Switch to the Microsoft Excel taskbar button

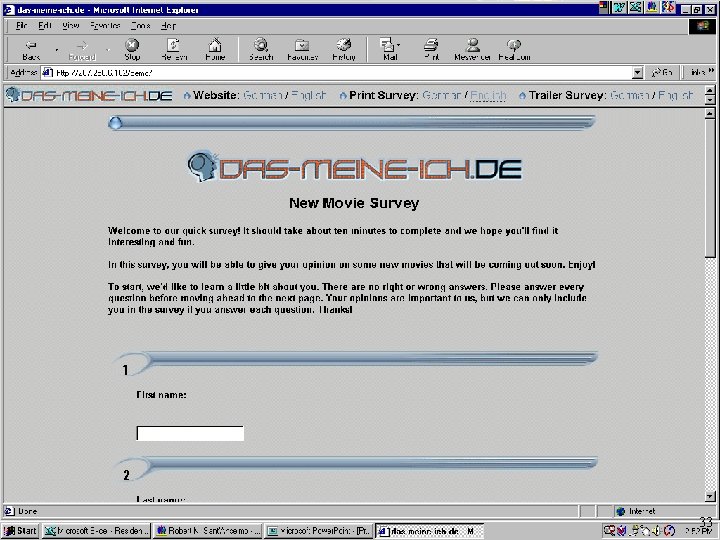pos(96,531)
